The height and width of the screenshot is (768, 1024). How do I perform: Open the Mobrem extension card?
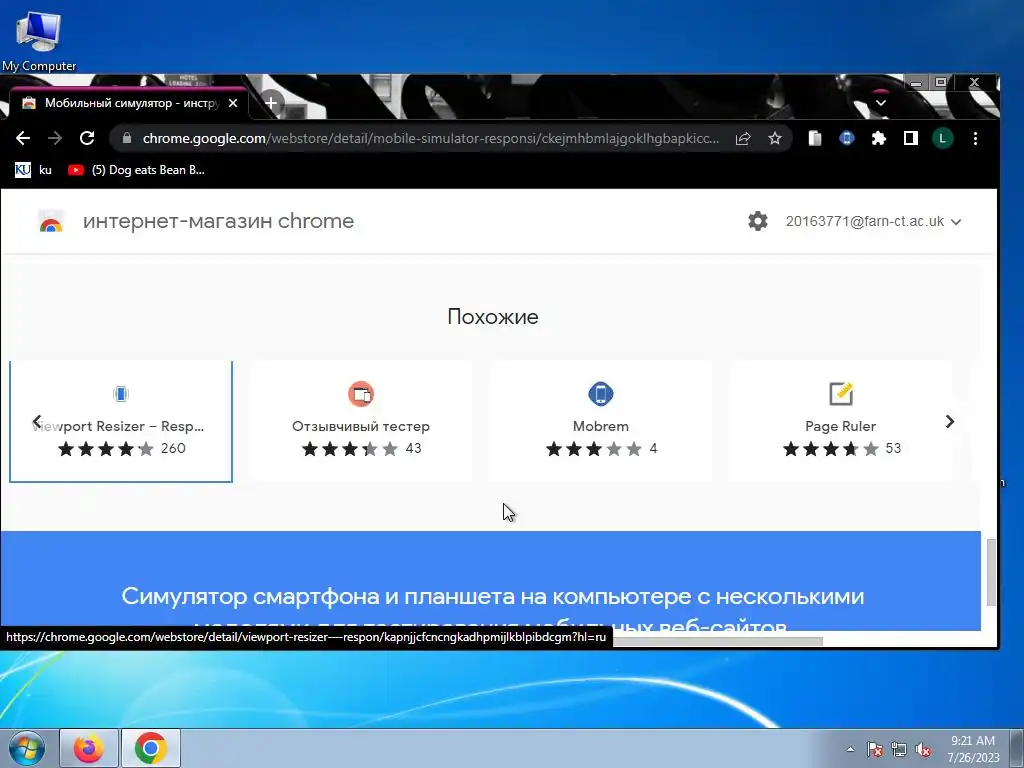601,421
